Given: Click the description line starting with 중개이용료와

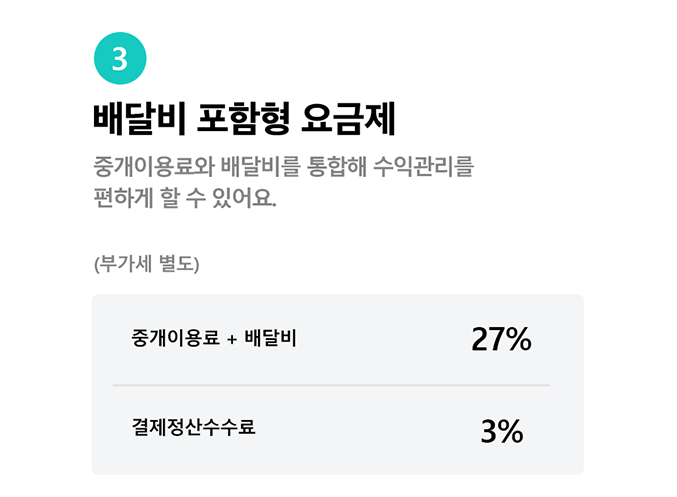Looking at the screenshot, I should click(281, 166).
